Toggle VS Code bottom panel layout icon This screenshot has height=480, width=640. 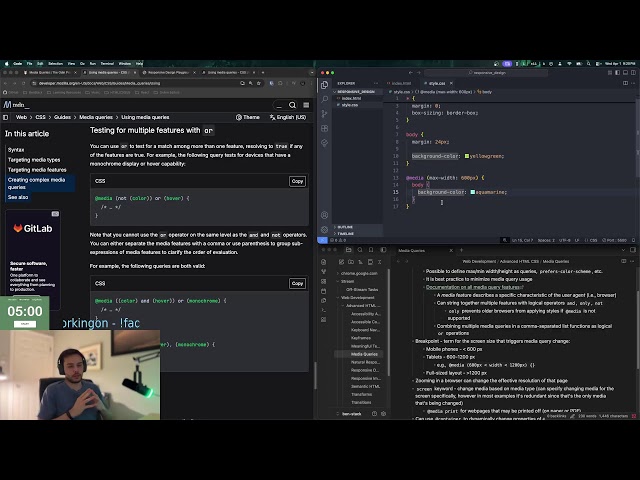[x=625, y=73]
